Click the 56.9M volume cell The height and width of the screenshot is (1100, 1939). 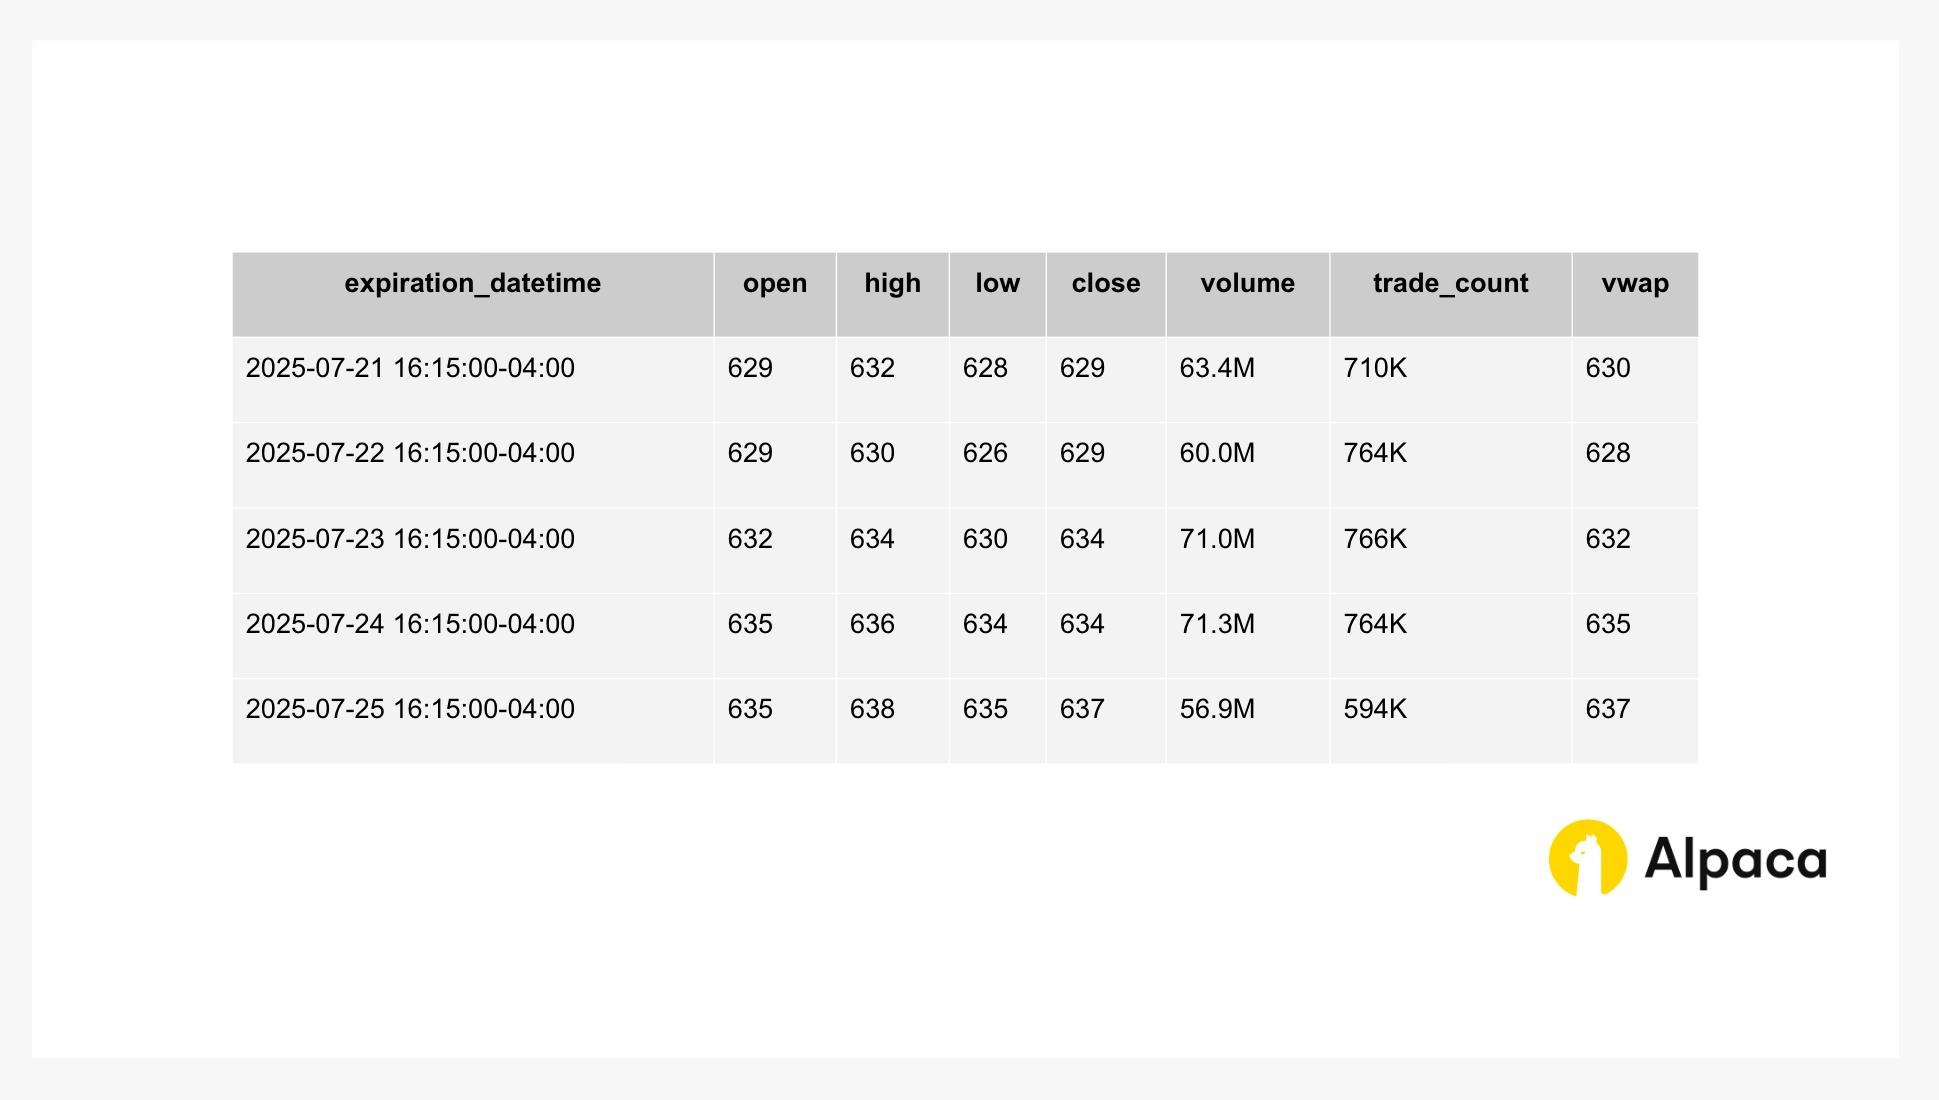point(1248,721)
